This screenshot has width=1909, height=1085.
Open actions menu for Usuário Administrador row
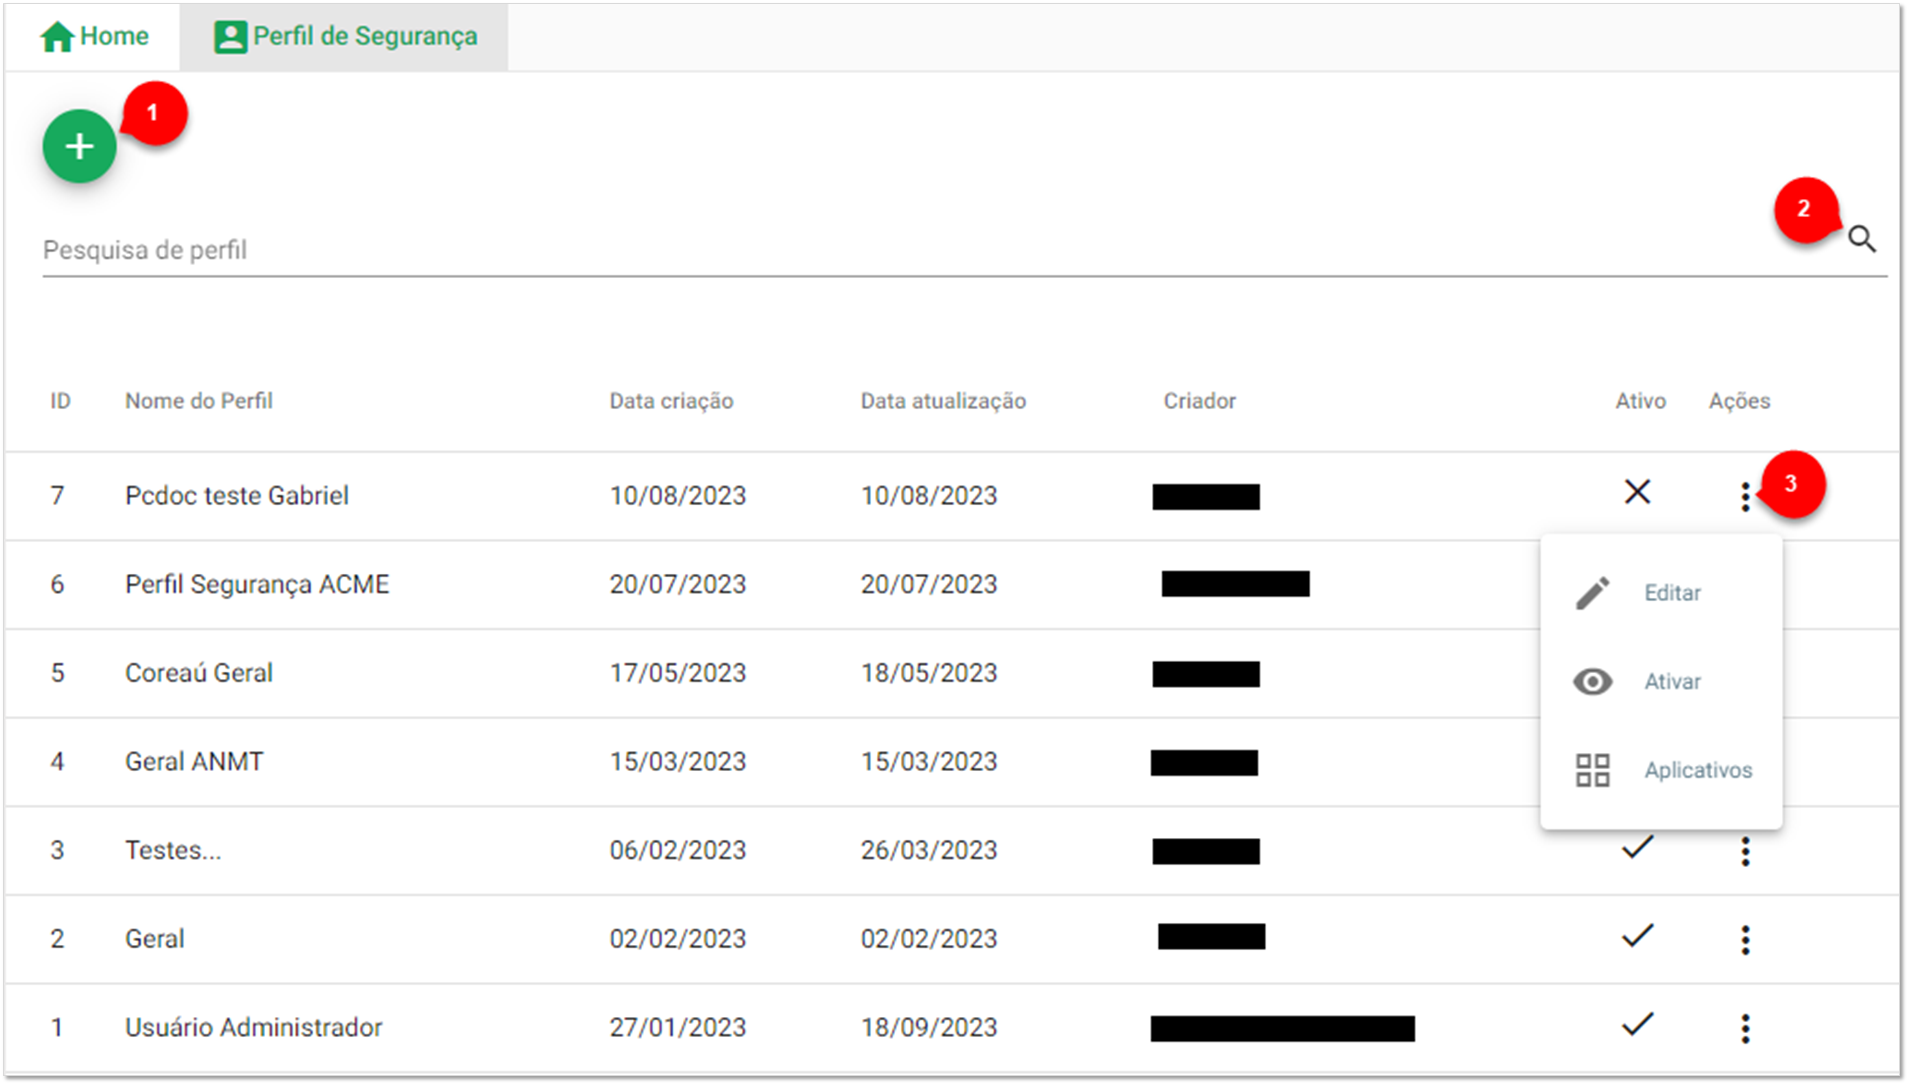tap(1745, 1028)
